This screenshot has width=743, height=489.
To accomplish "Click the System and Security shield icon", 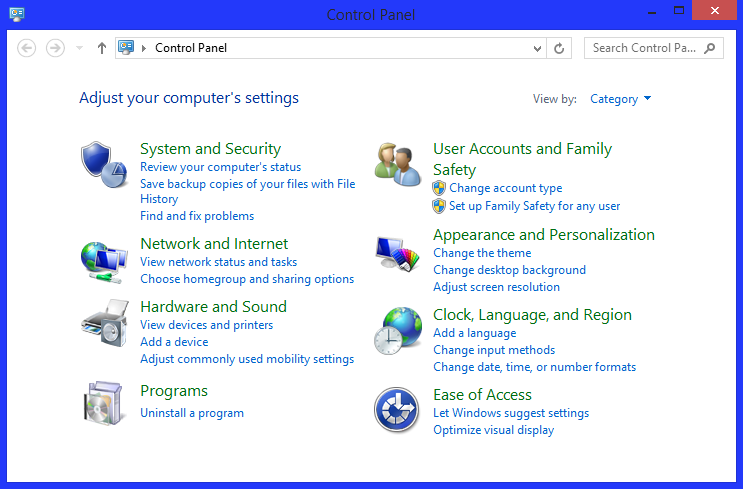I will click(x=104, y=163).
